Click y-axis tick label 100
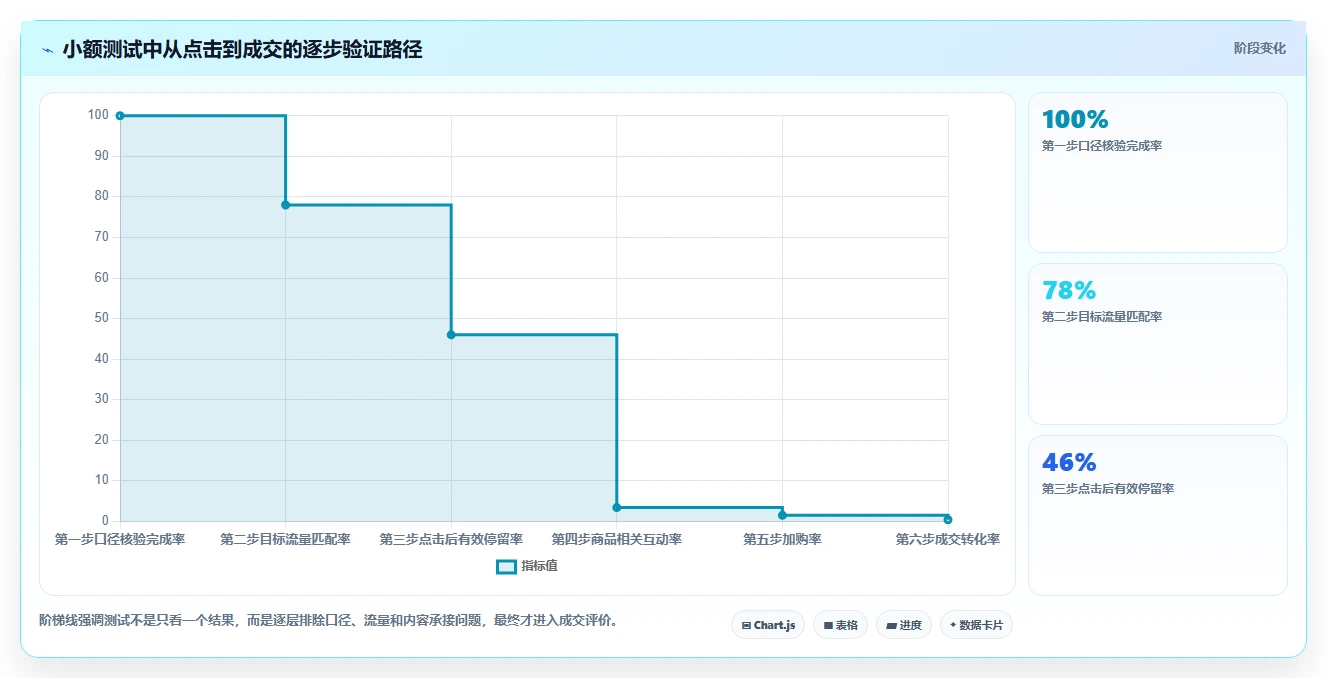Screen dimensions: 1327x678 98,115
